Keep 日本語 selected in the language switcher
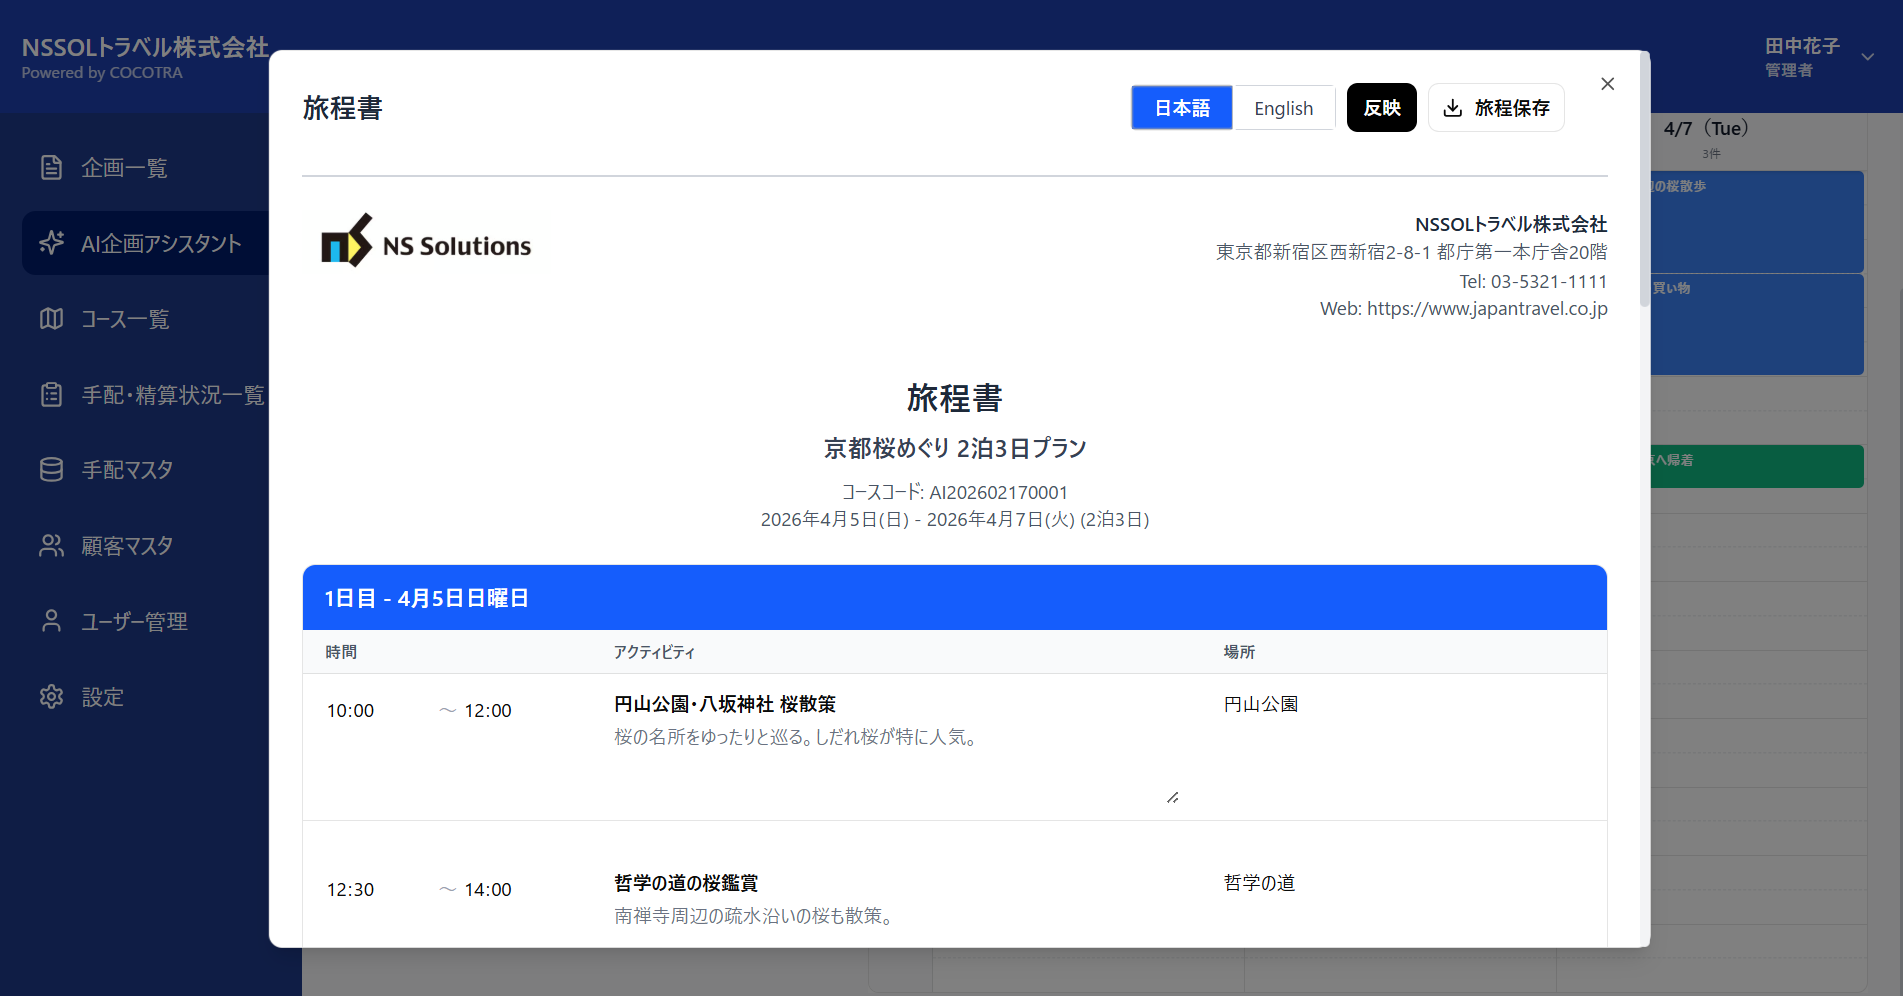 1181,107
